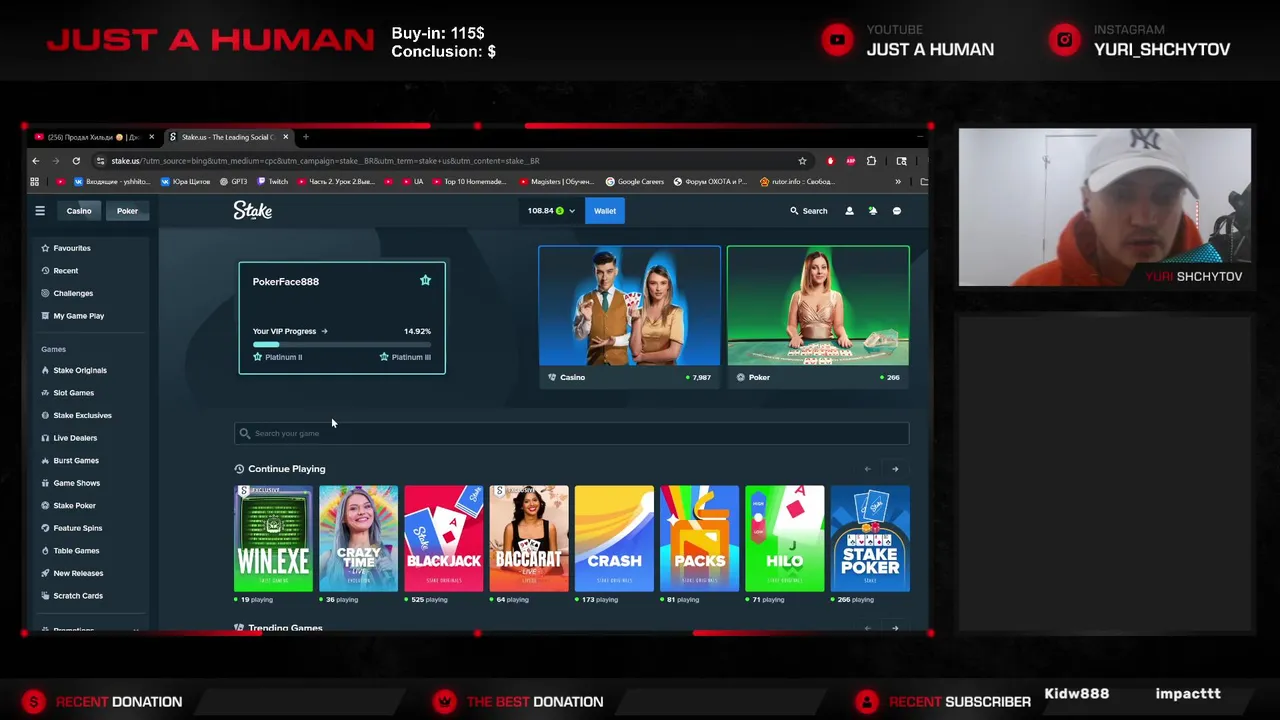Click the Instagram icon in overlay header
Image resolution: width=1280 pixels, height=720 pixels.
(x=1065, y=40)
